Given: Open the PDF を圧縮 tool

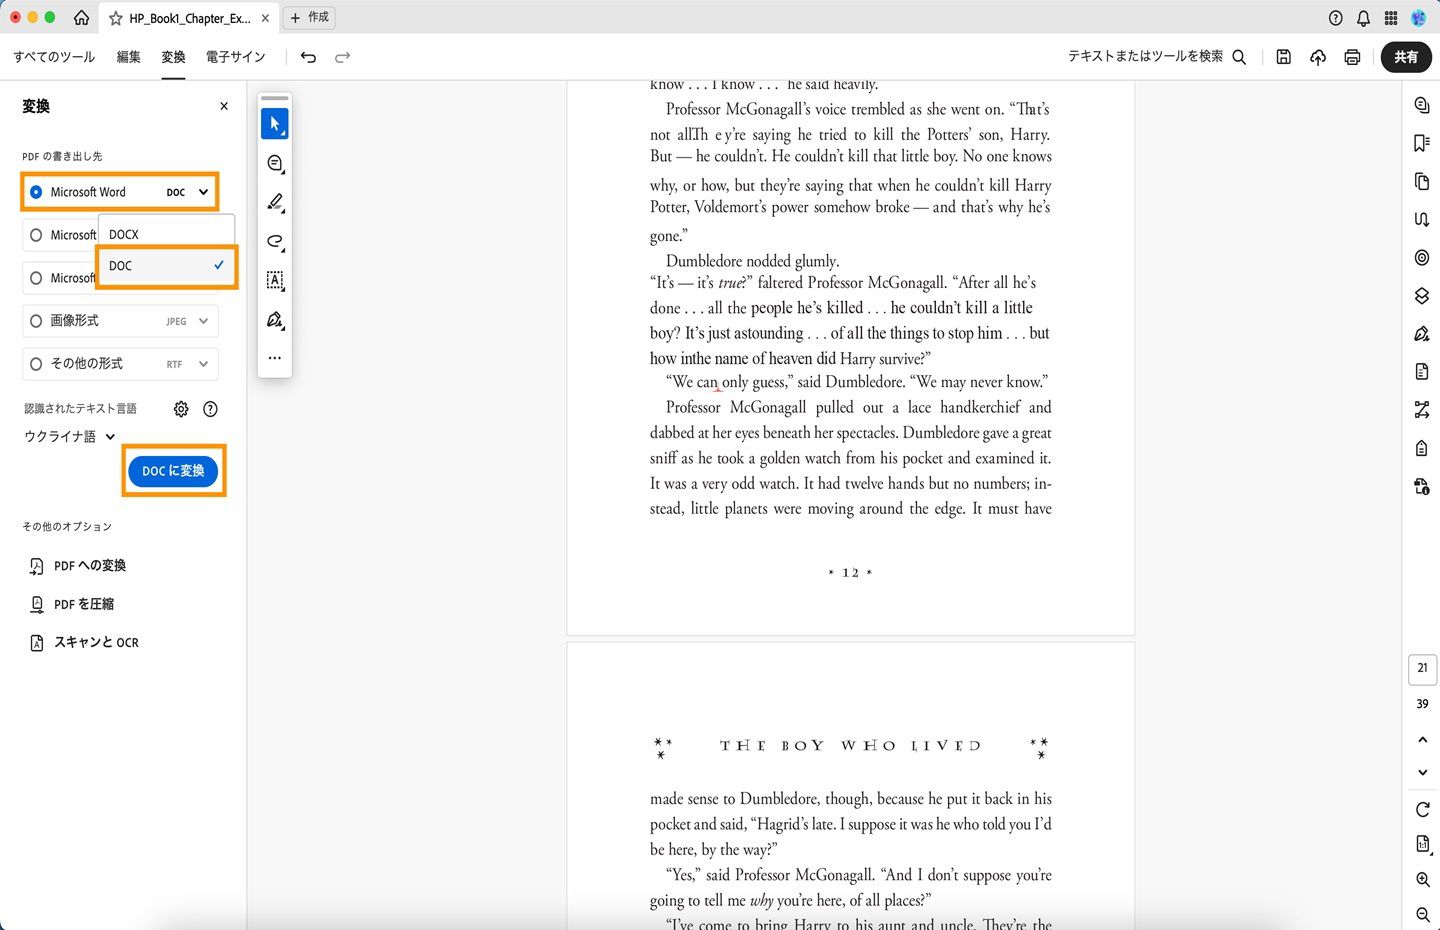Looking at the screenshot, I should [82, 604].
